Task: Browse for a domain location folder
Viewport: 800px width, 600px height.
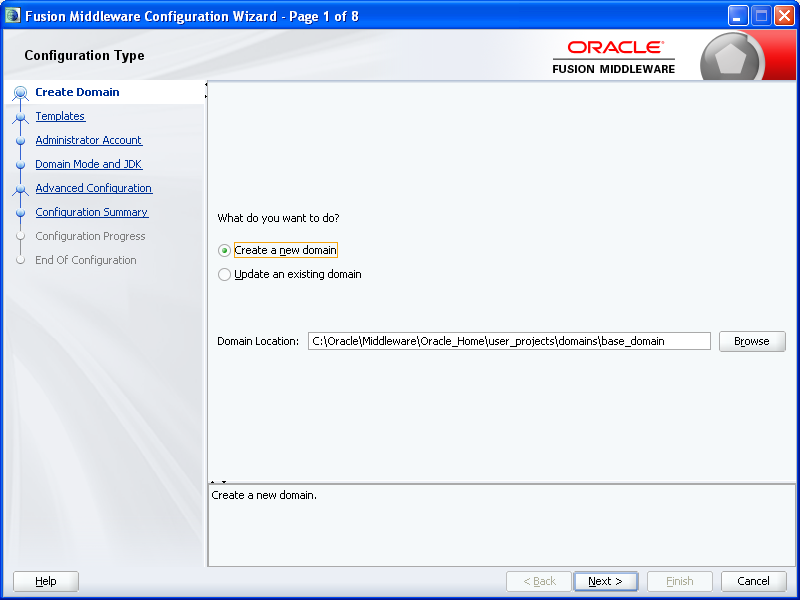Action: pos(752,341)
